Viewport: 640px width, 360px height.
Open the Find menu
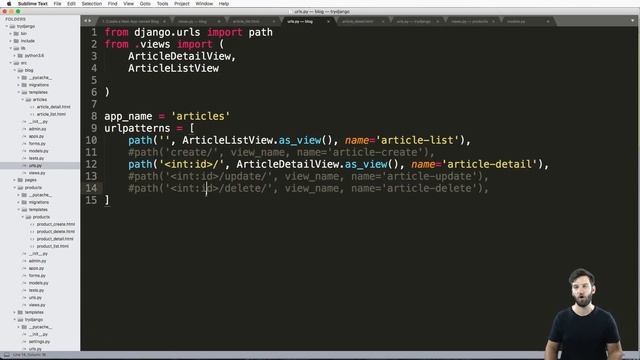point(112,4)
